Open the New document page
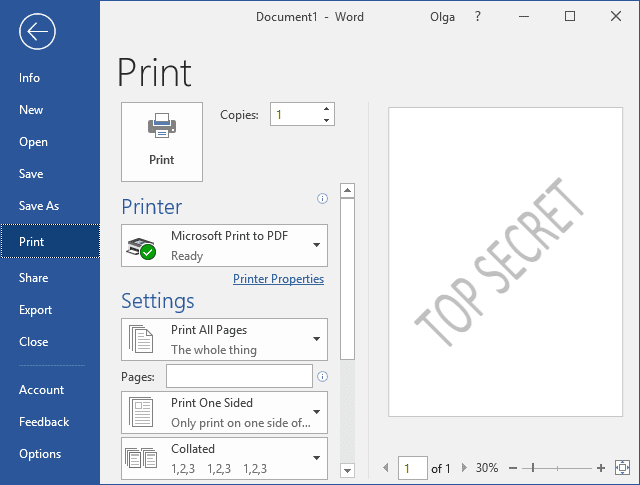640x485 pixels. (x=50, y=110)
